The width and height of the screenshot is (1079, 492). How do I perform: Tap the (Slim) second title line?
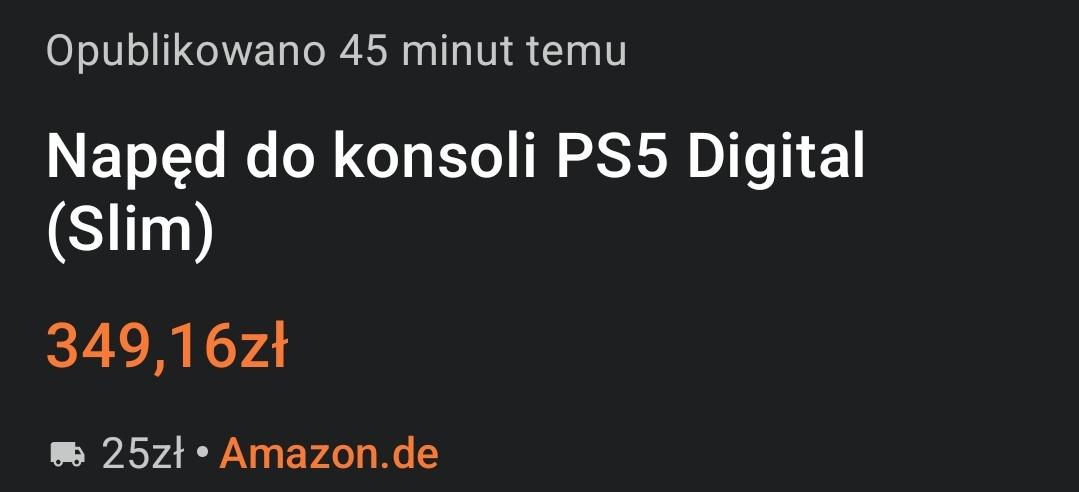pos(130,232)
